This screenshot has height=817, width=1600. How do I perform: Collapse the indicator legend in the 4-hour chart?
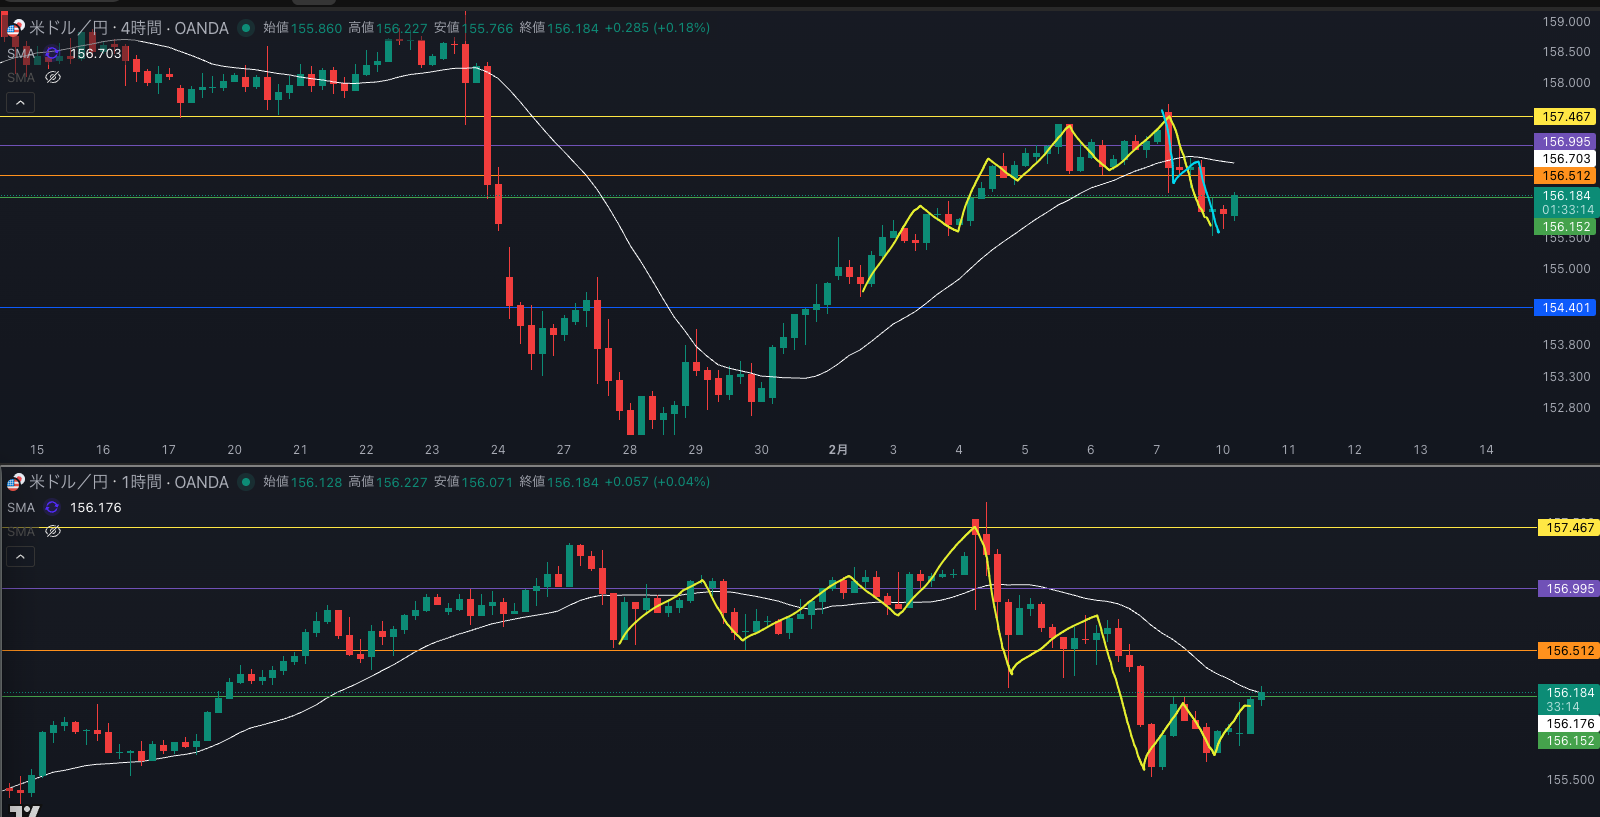point(20,102)
